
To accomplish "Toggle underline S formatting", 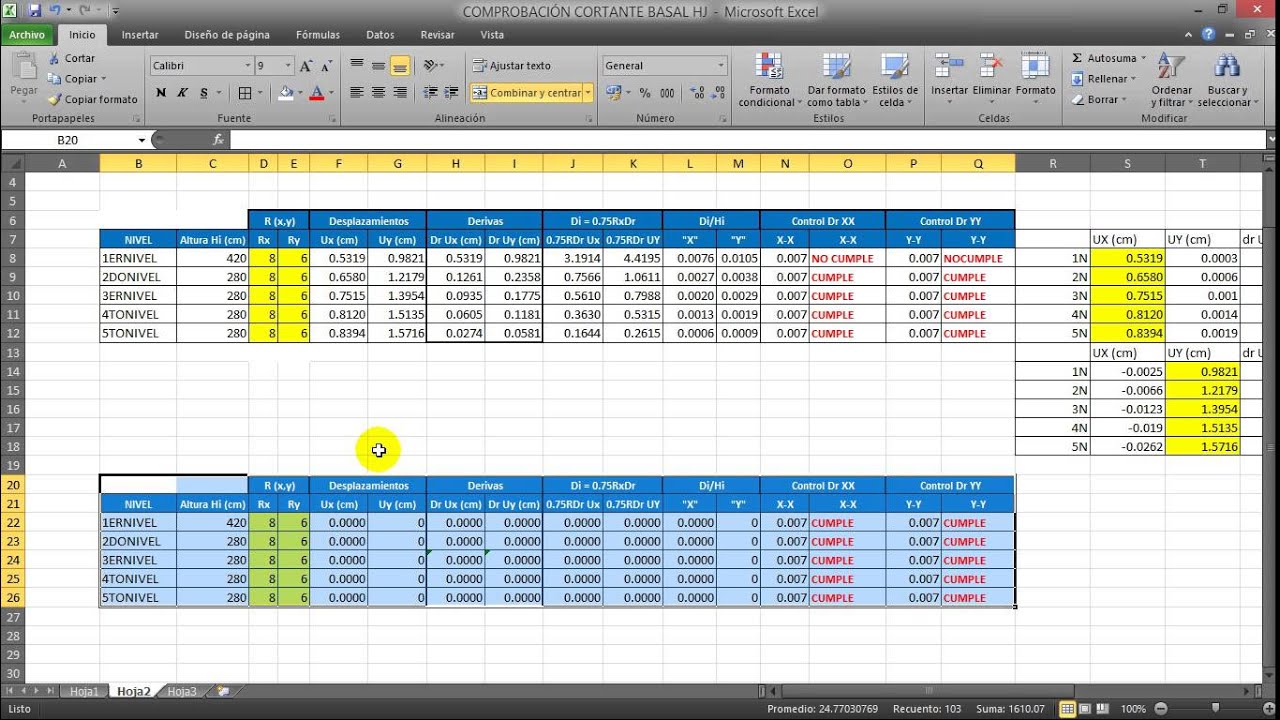I will (x=204, y=93).
